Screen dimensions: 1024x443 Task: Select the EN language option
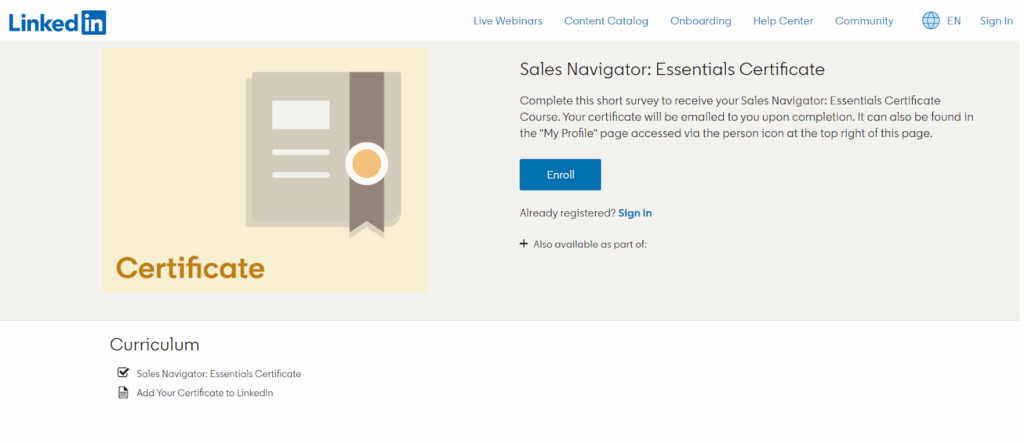click(954, 21)
